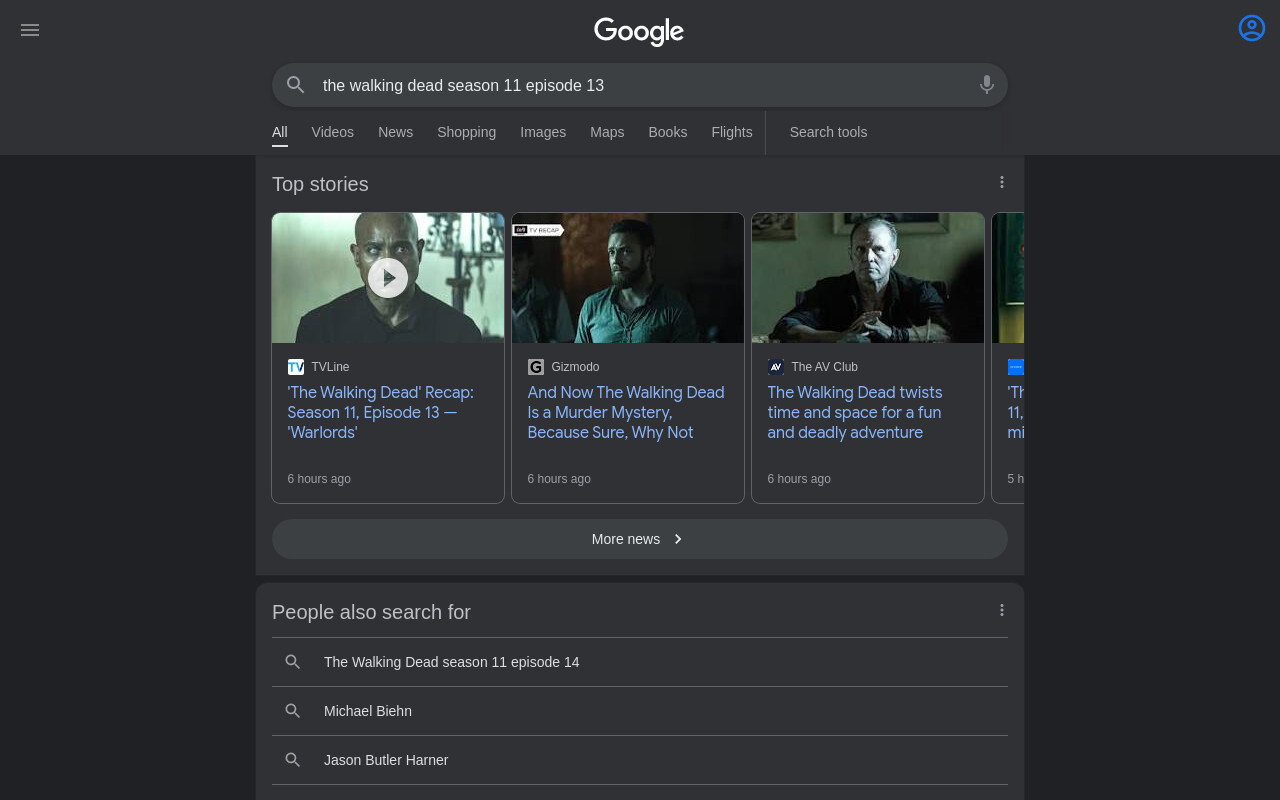Open The AV Club twists time headline

855,412
